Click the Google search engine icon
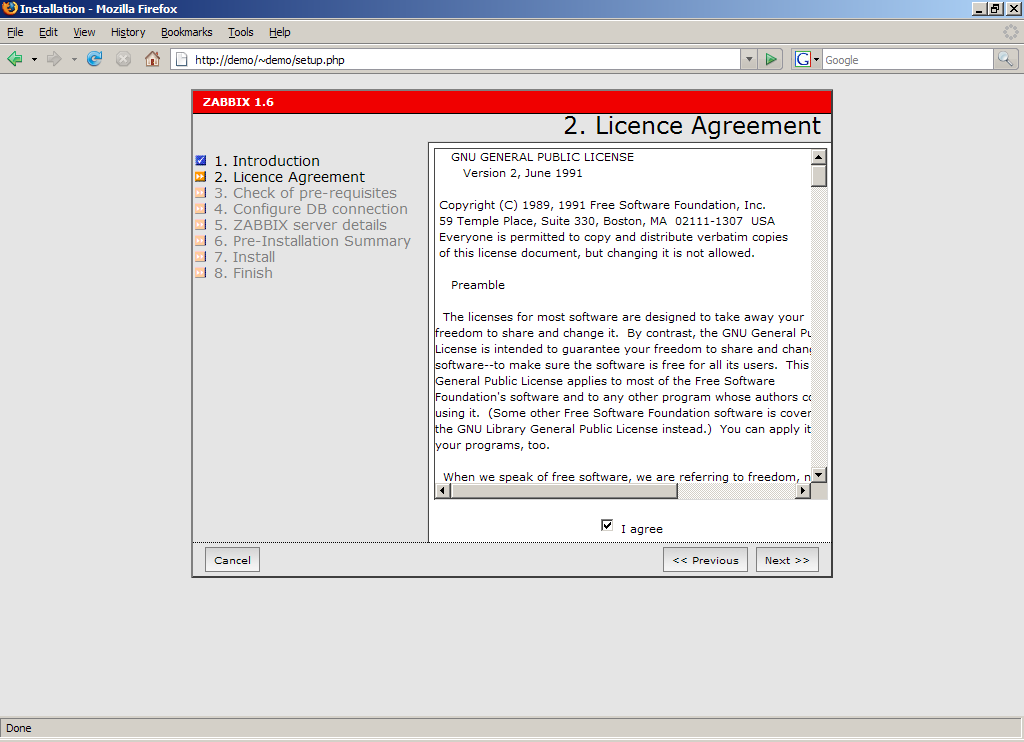 [x=803, y=59]
